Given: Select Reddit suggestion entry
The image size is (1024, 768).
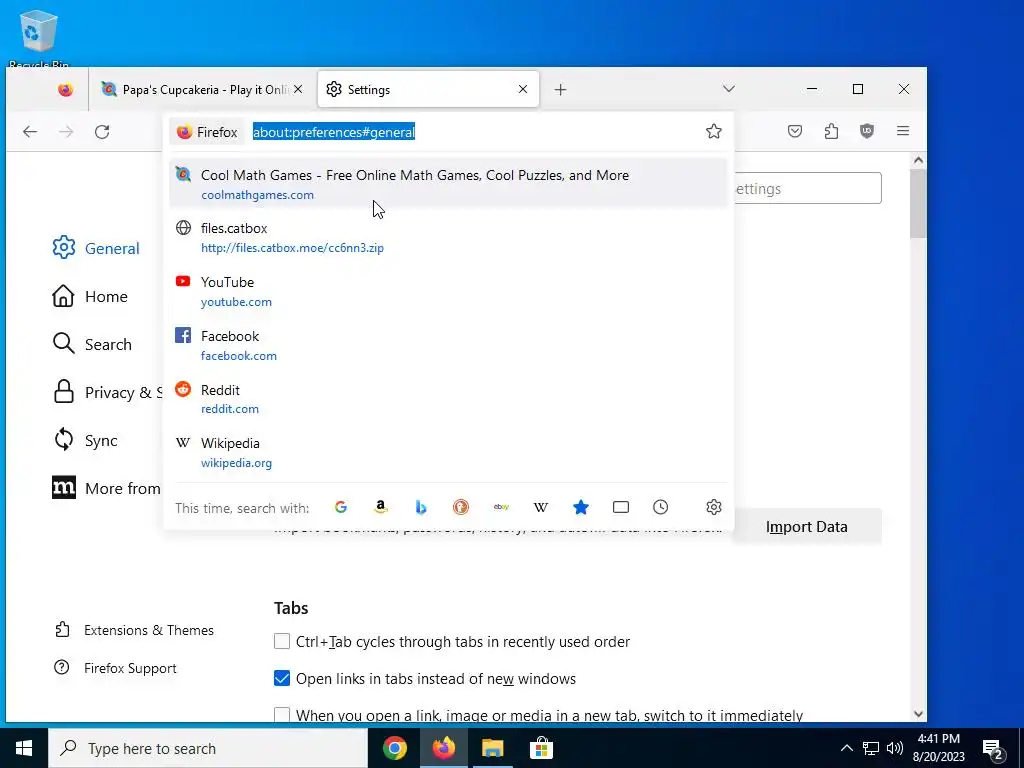Looking at the screenshot, I should tap(448, 399).
